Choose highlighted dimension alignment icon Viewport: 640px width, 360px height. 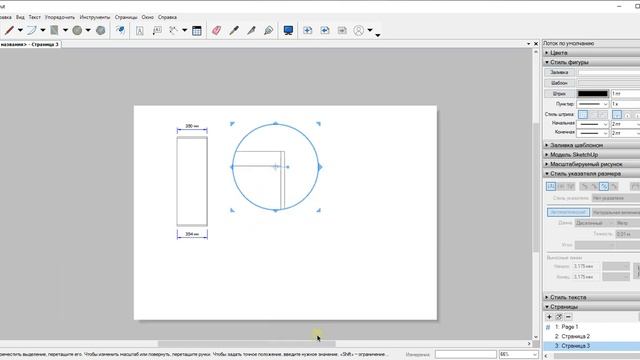point(604,187)
